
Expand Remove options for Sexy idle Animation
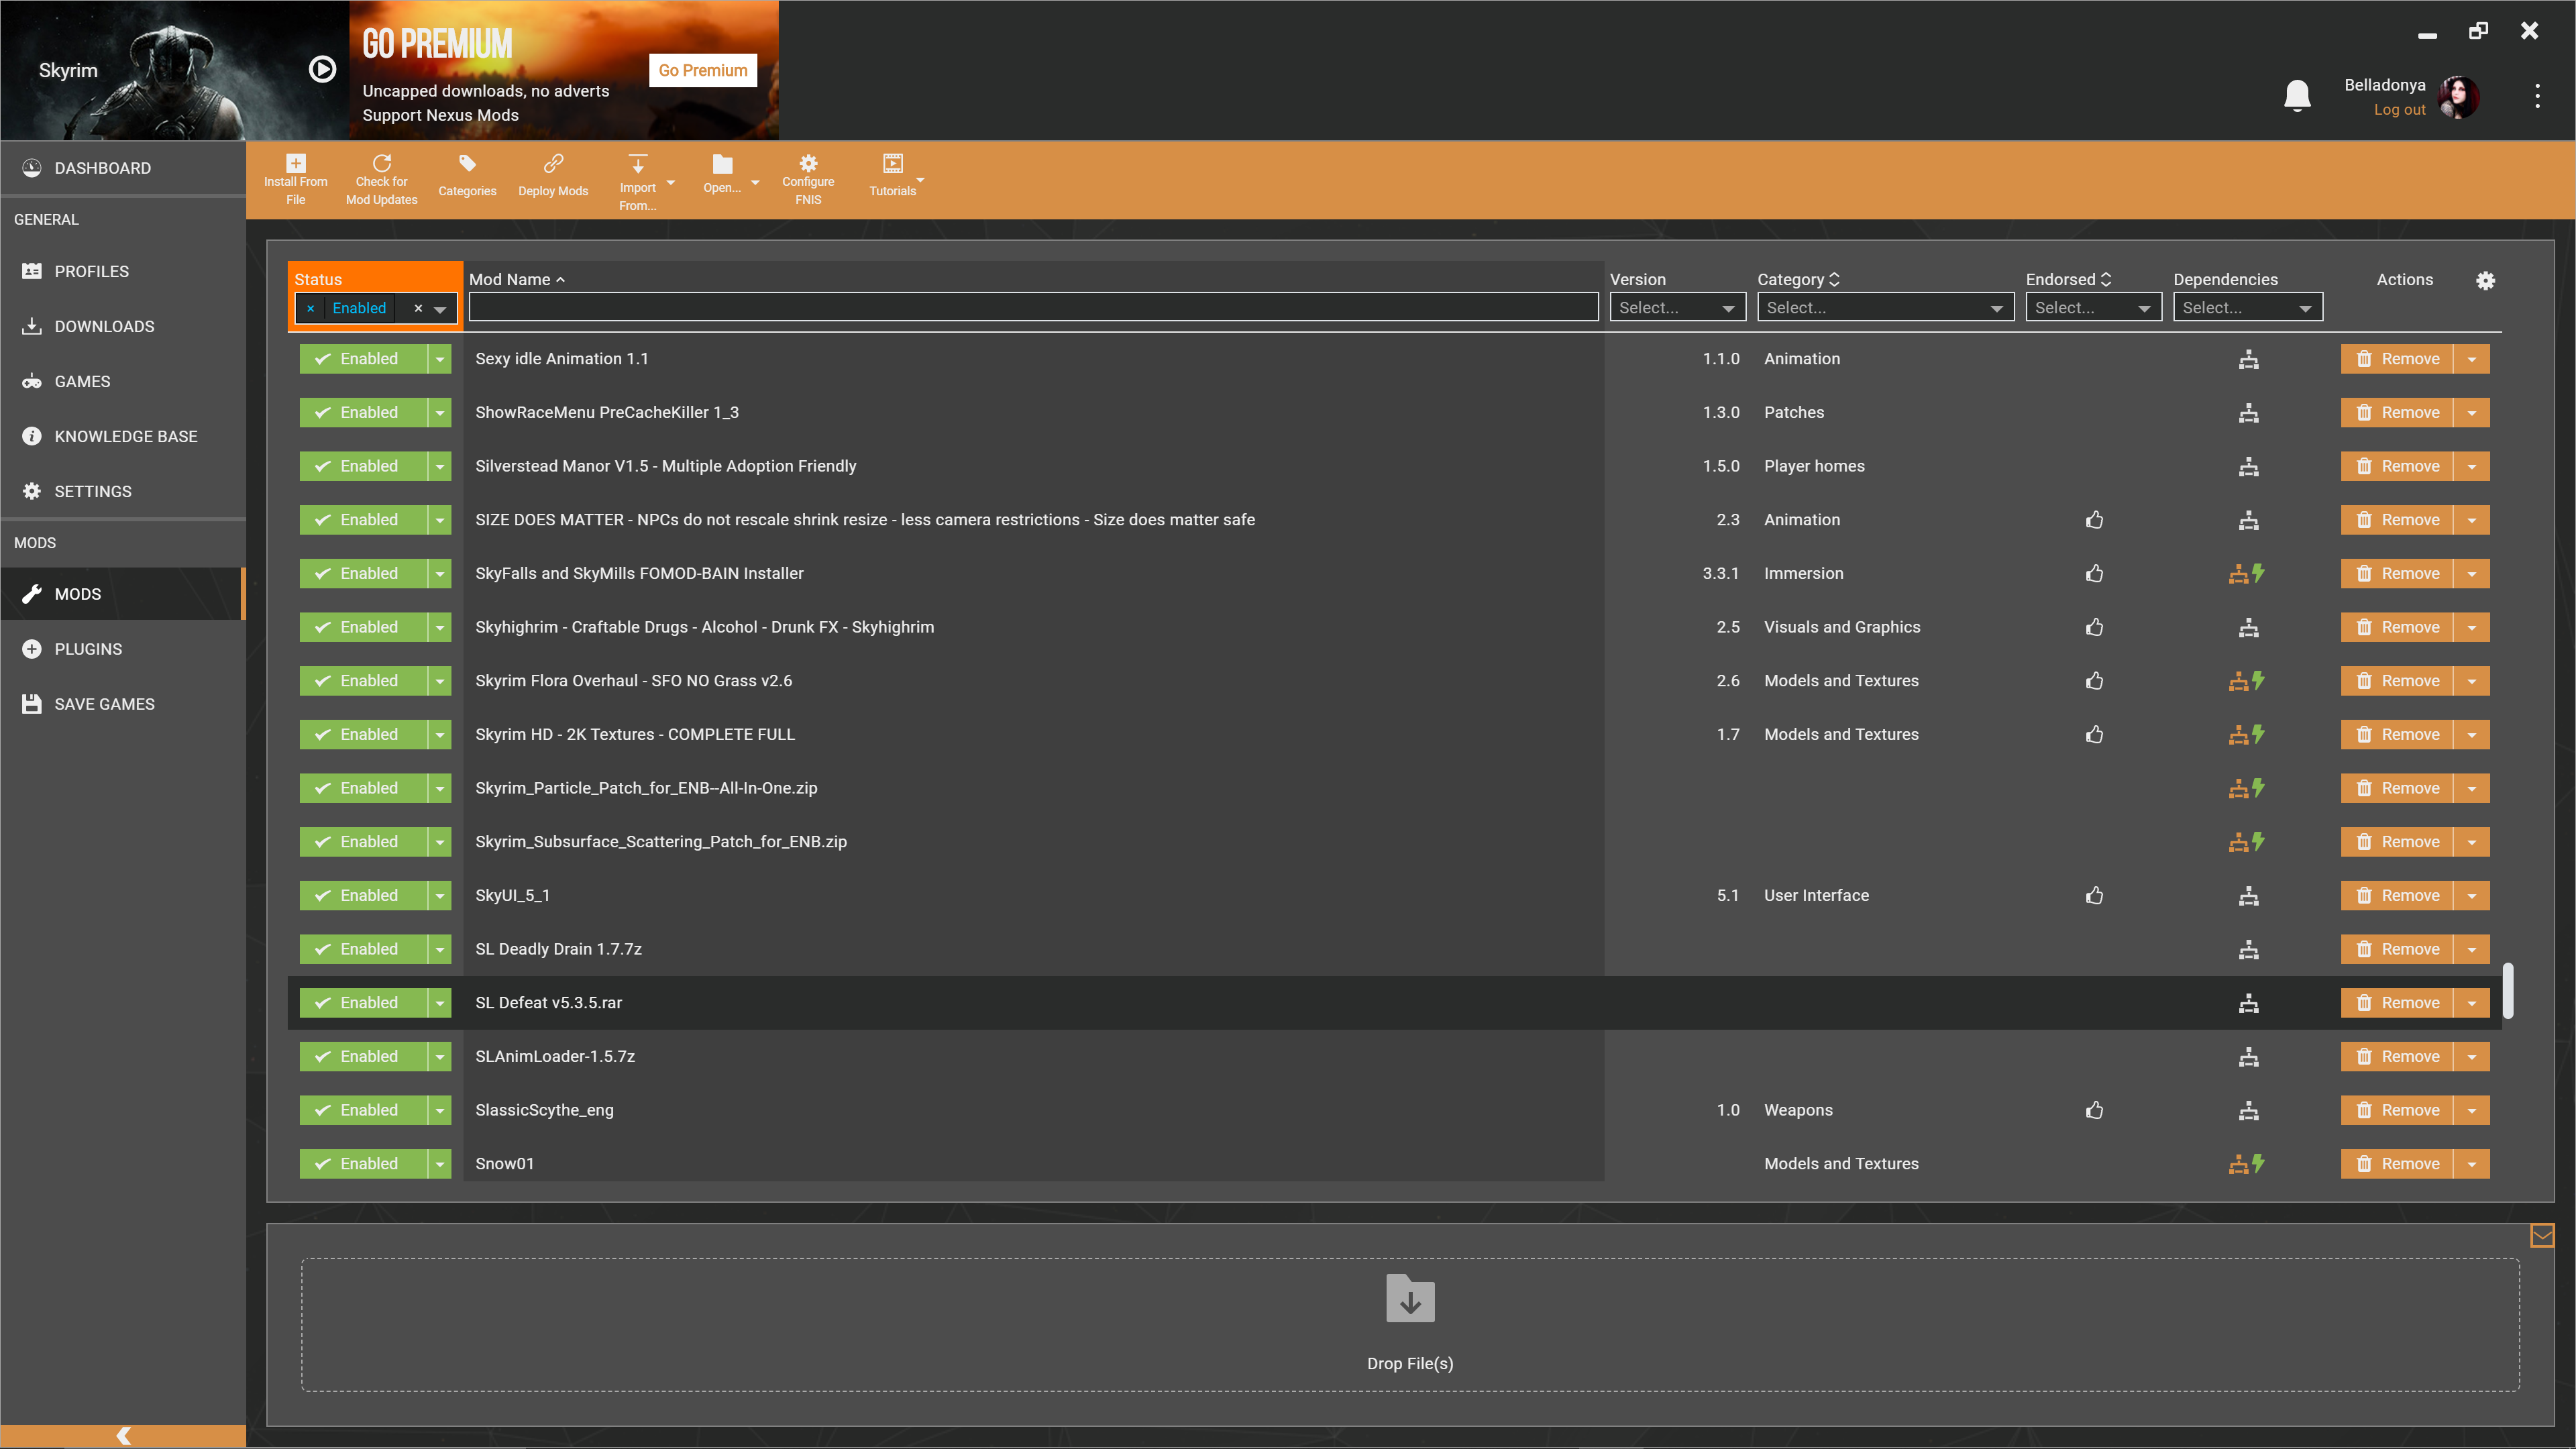point(2471,359)
